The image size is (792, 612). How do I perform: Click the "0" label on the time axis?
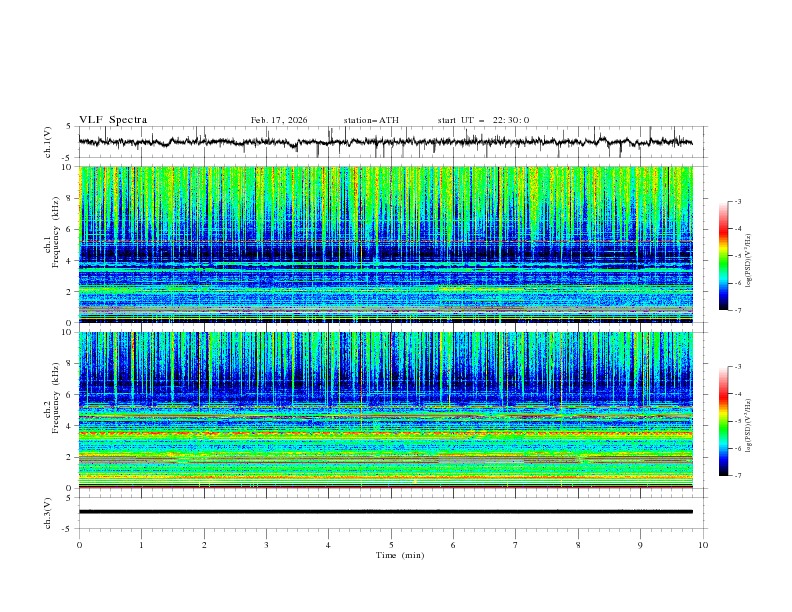pos(79,545)
